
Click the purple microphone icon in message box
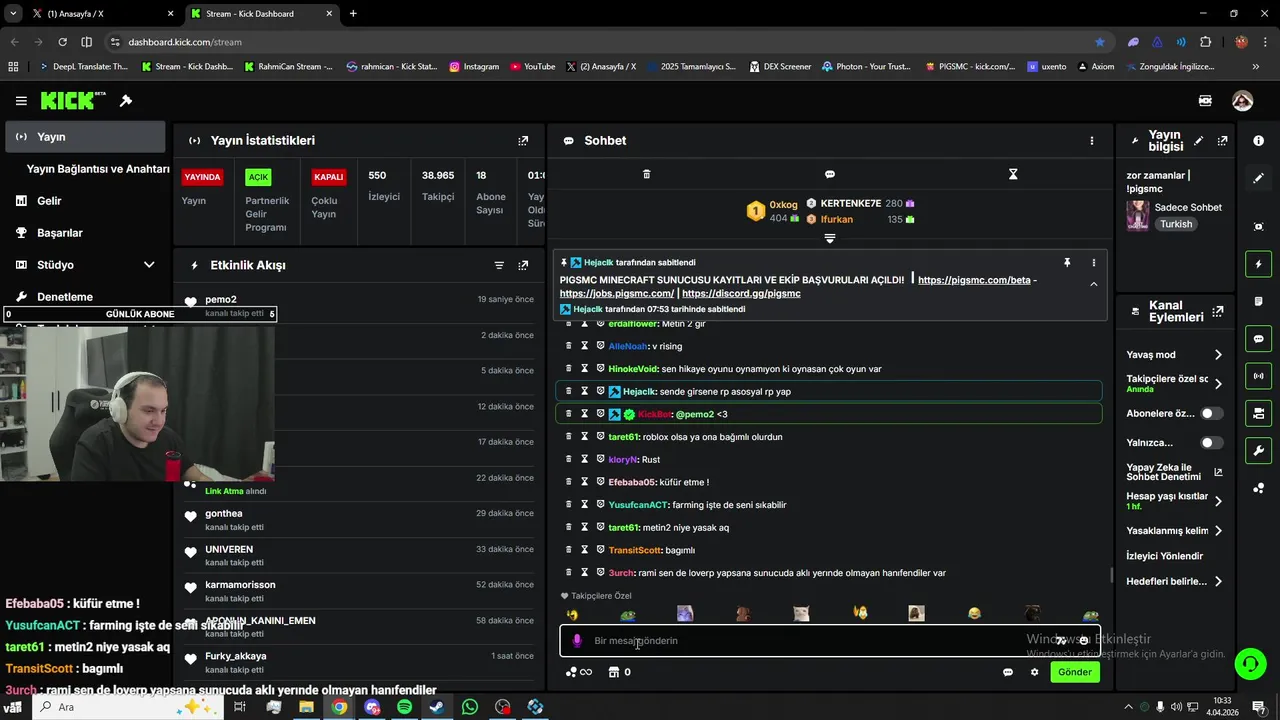tap(577, 641)
